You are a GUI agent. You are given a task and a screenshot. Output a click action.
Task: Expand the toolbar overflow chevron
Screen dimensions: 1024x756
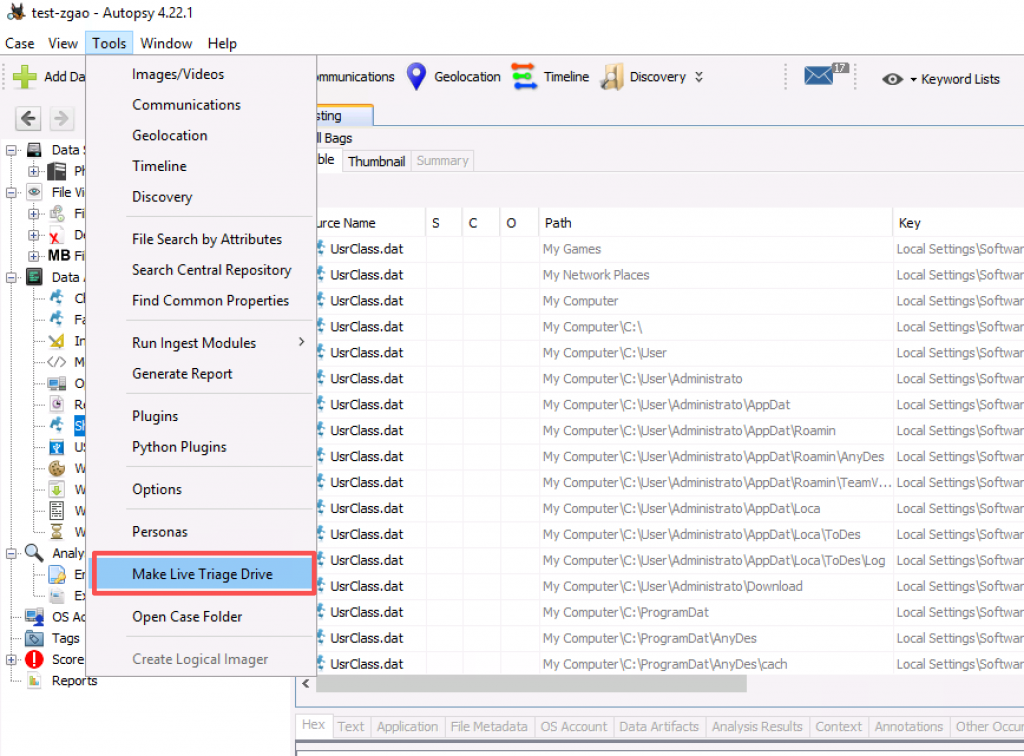(x=699, y=77)
